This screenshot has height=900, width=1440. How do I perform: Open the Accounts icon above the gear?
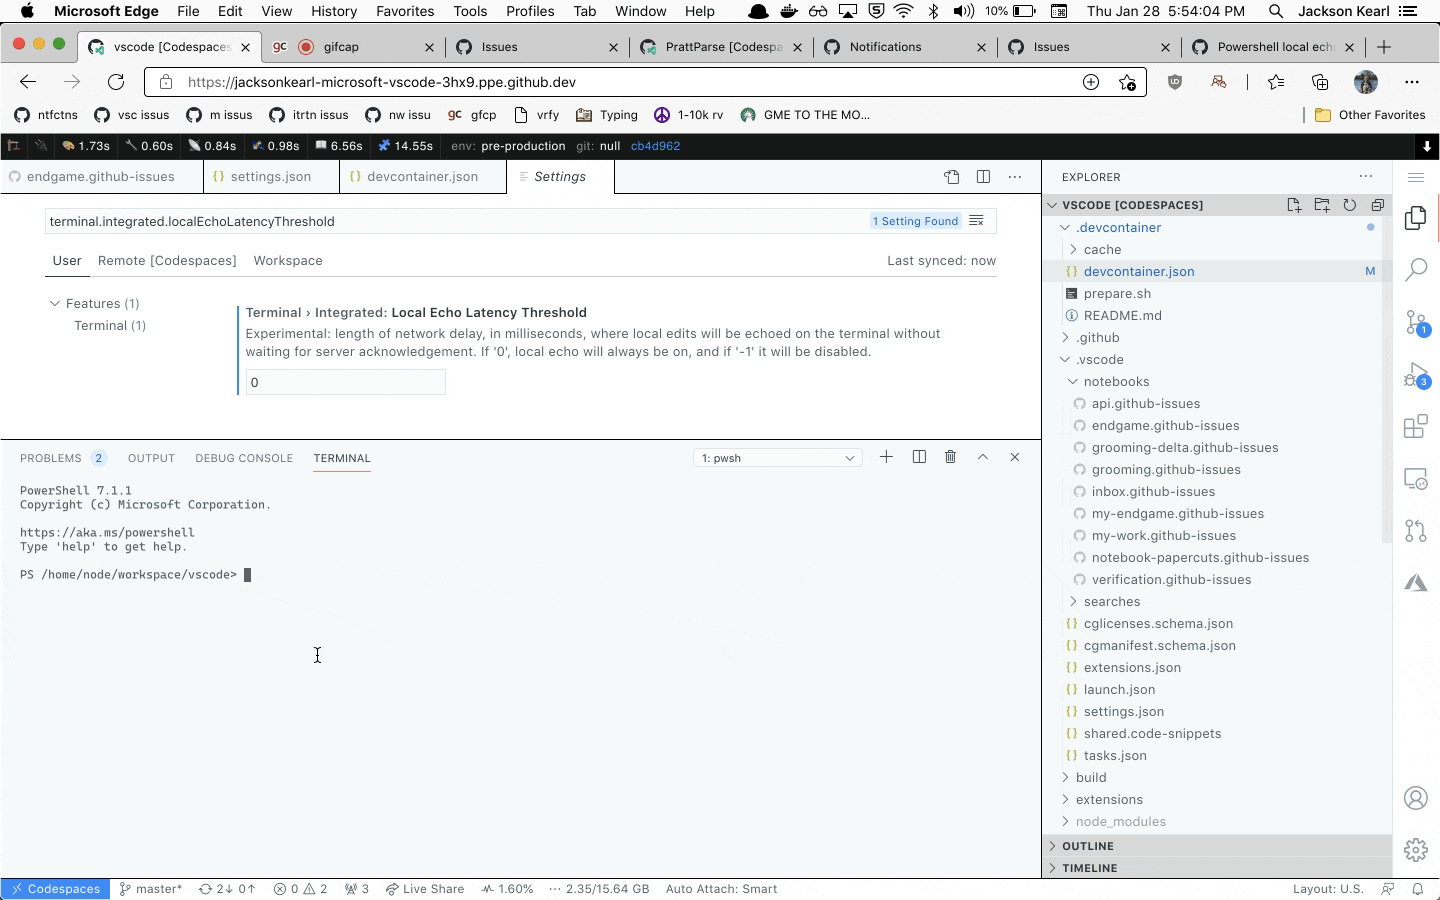point(1416,799)
